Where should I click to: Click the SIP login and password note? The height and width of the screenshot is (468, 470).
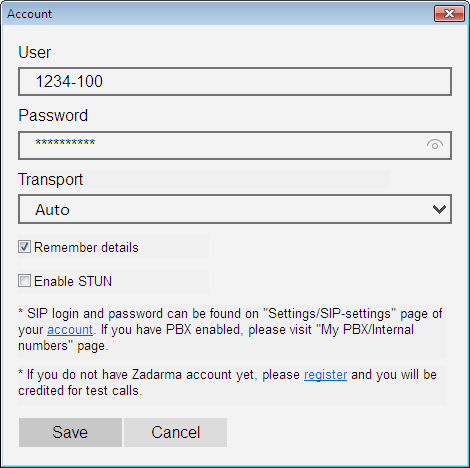pos(230,330)
